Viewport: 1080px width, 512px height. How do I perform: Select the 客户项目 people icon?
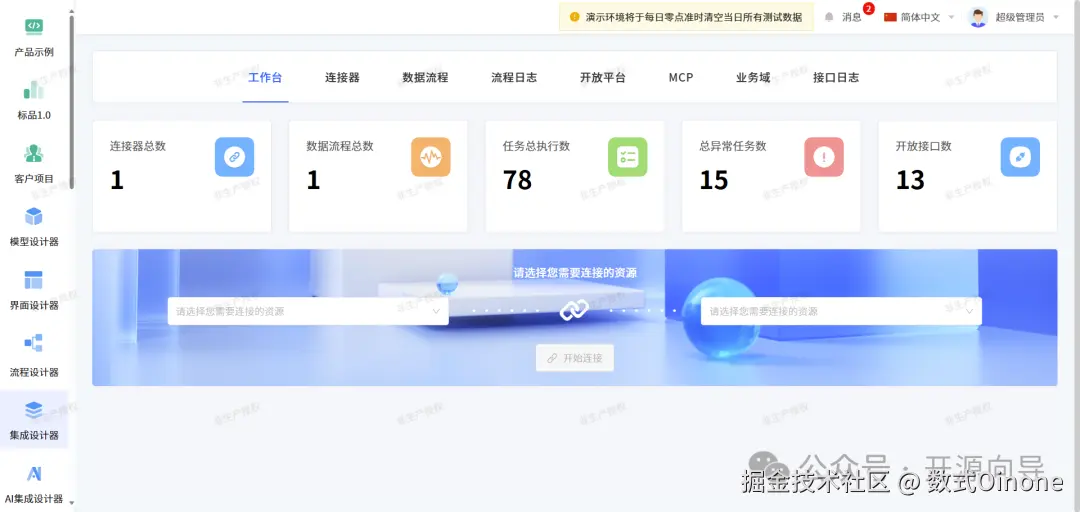click(34, 153)
